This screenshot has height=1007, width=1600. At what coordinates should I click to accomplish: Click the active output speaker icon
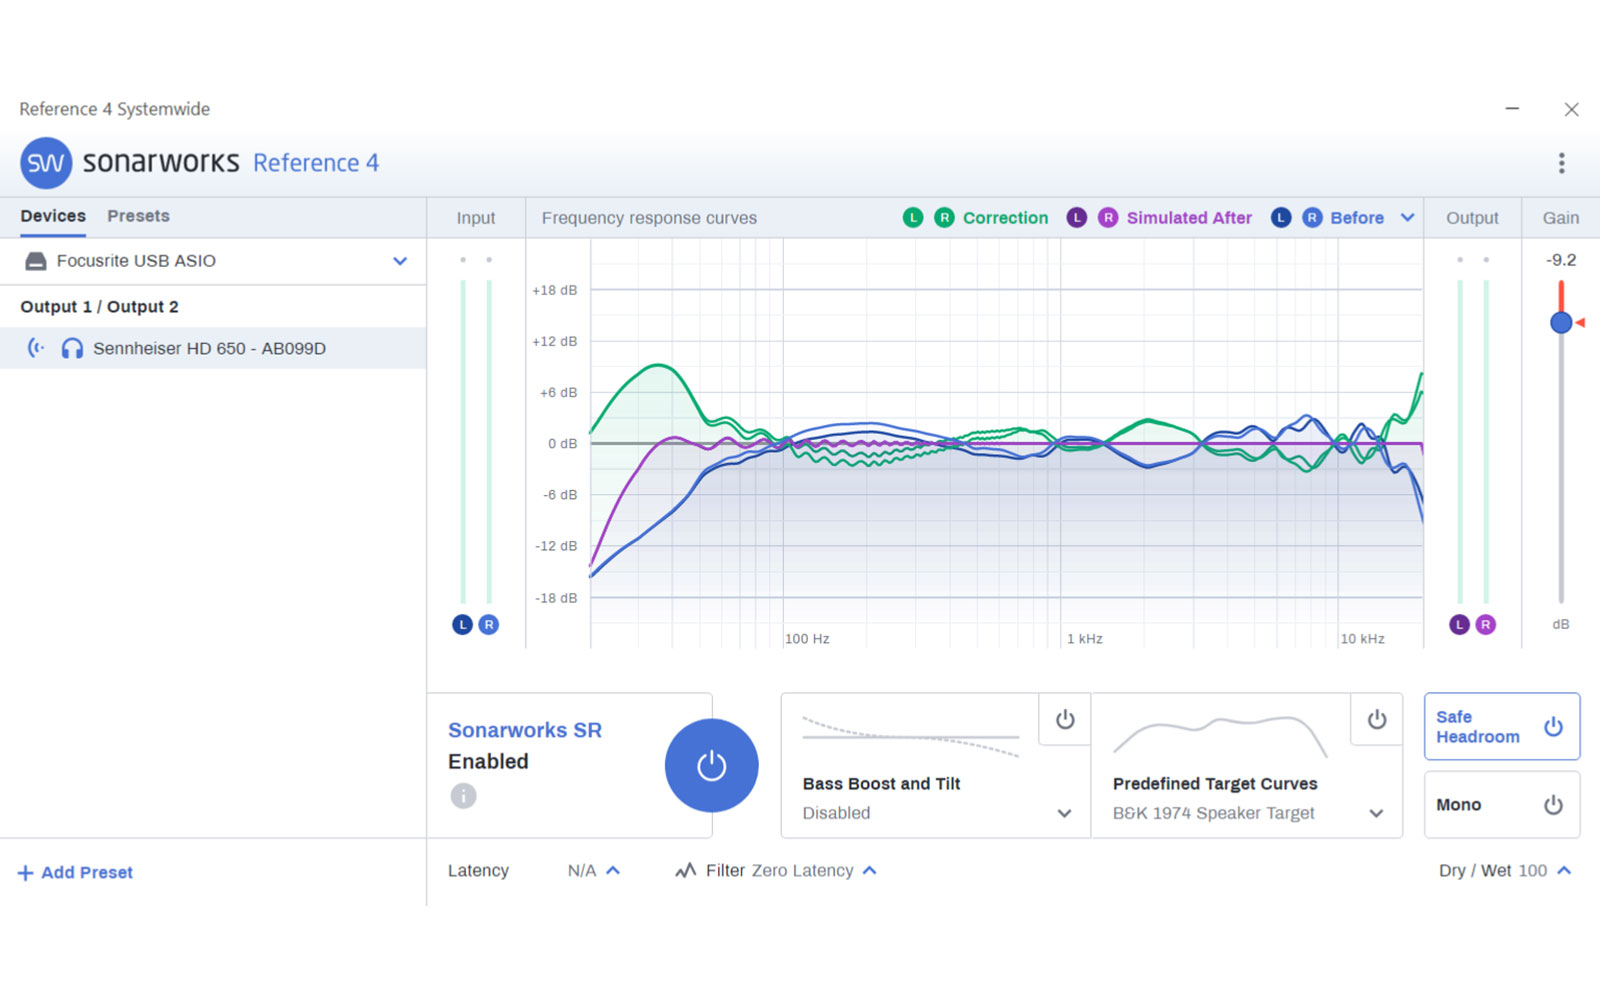pyautogui.click(x=36, y=348)
